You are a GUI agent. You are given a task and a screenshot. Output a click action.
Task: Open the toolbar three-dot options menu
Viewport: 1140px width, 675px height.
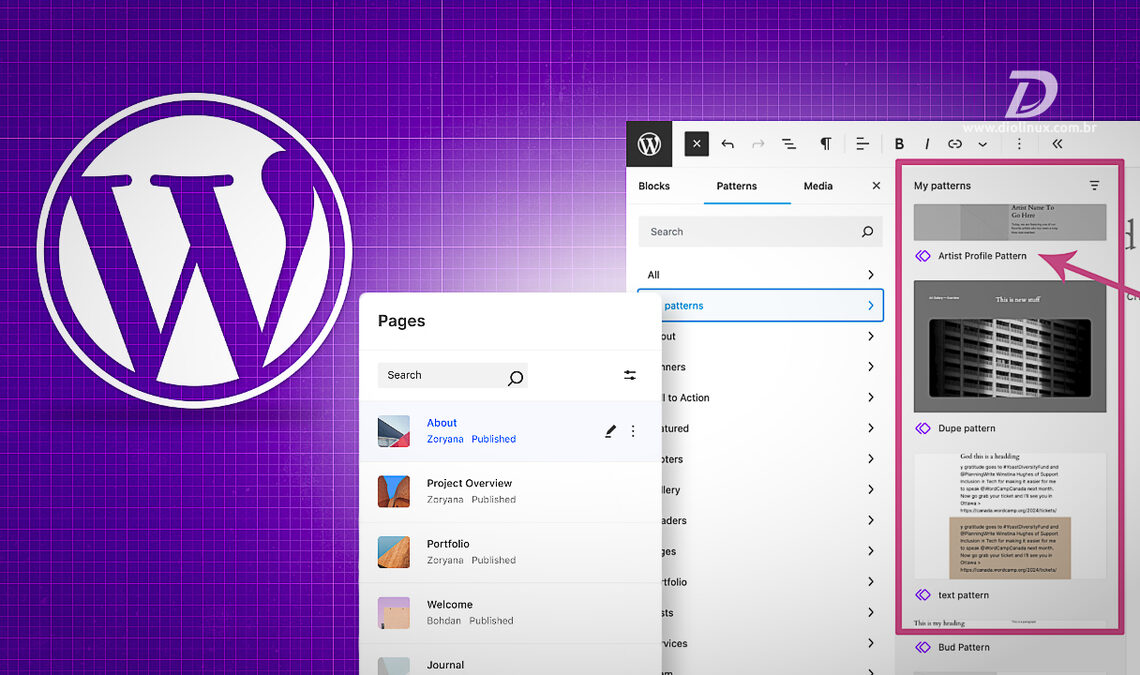point(1019,144)
